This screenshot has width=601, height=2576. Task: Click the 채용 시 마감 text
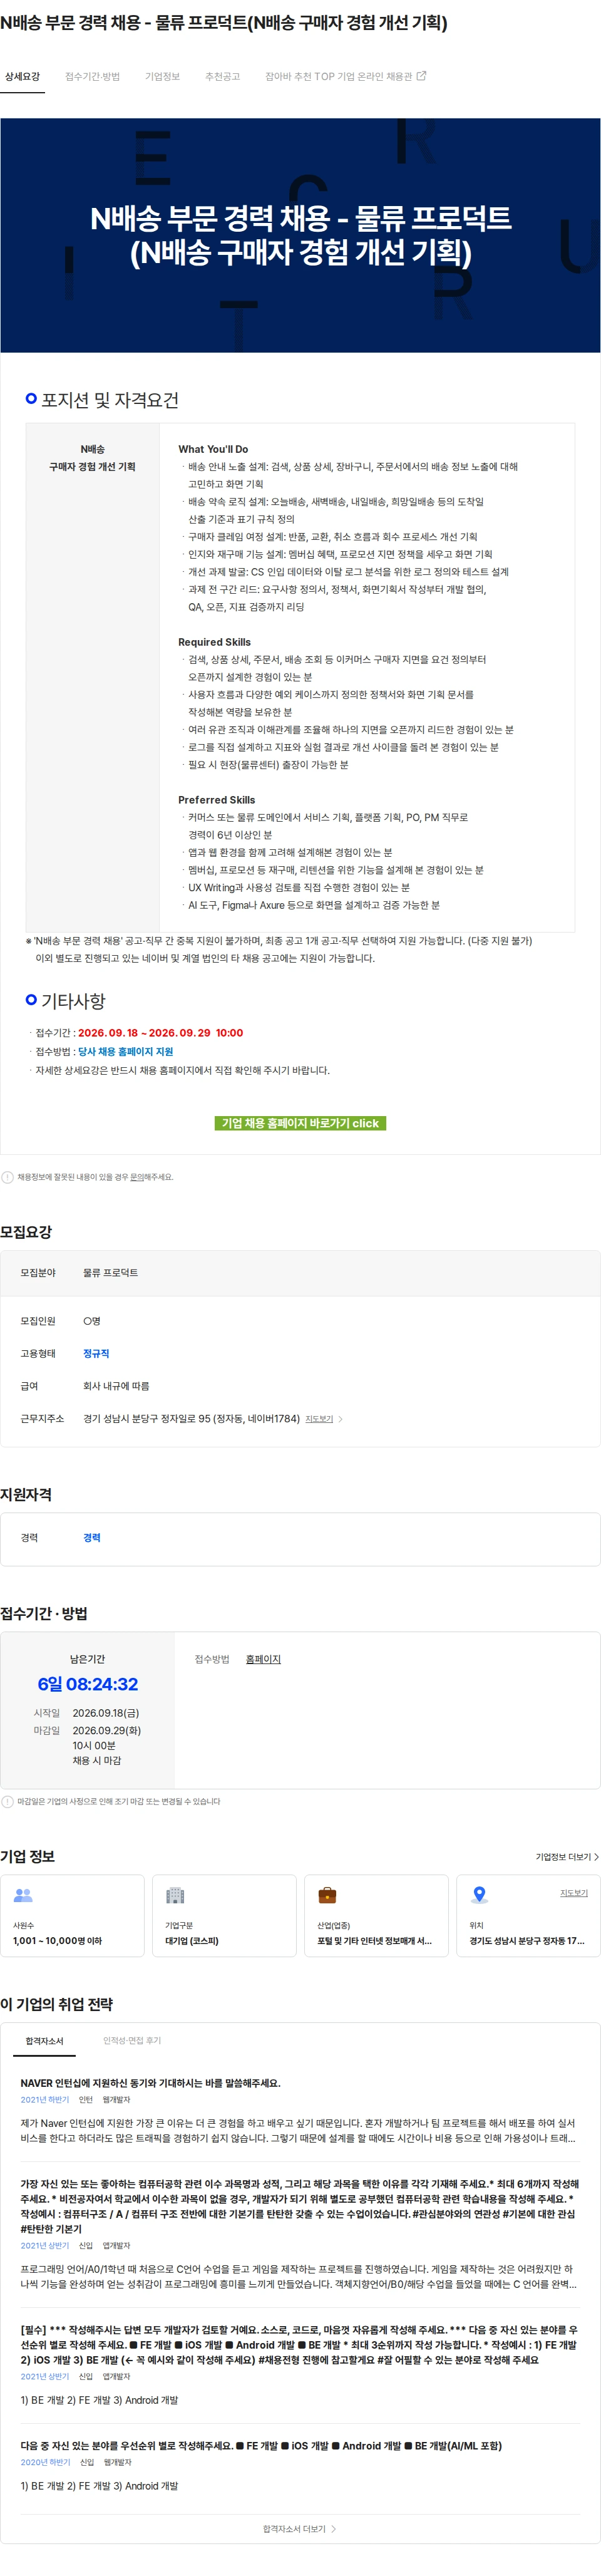(96, 1761)
